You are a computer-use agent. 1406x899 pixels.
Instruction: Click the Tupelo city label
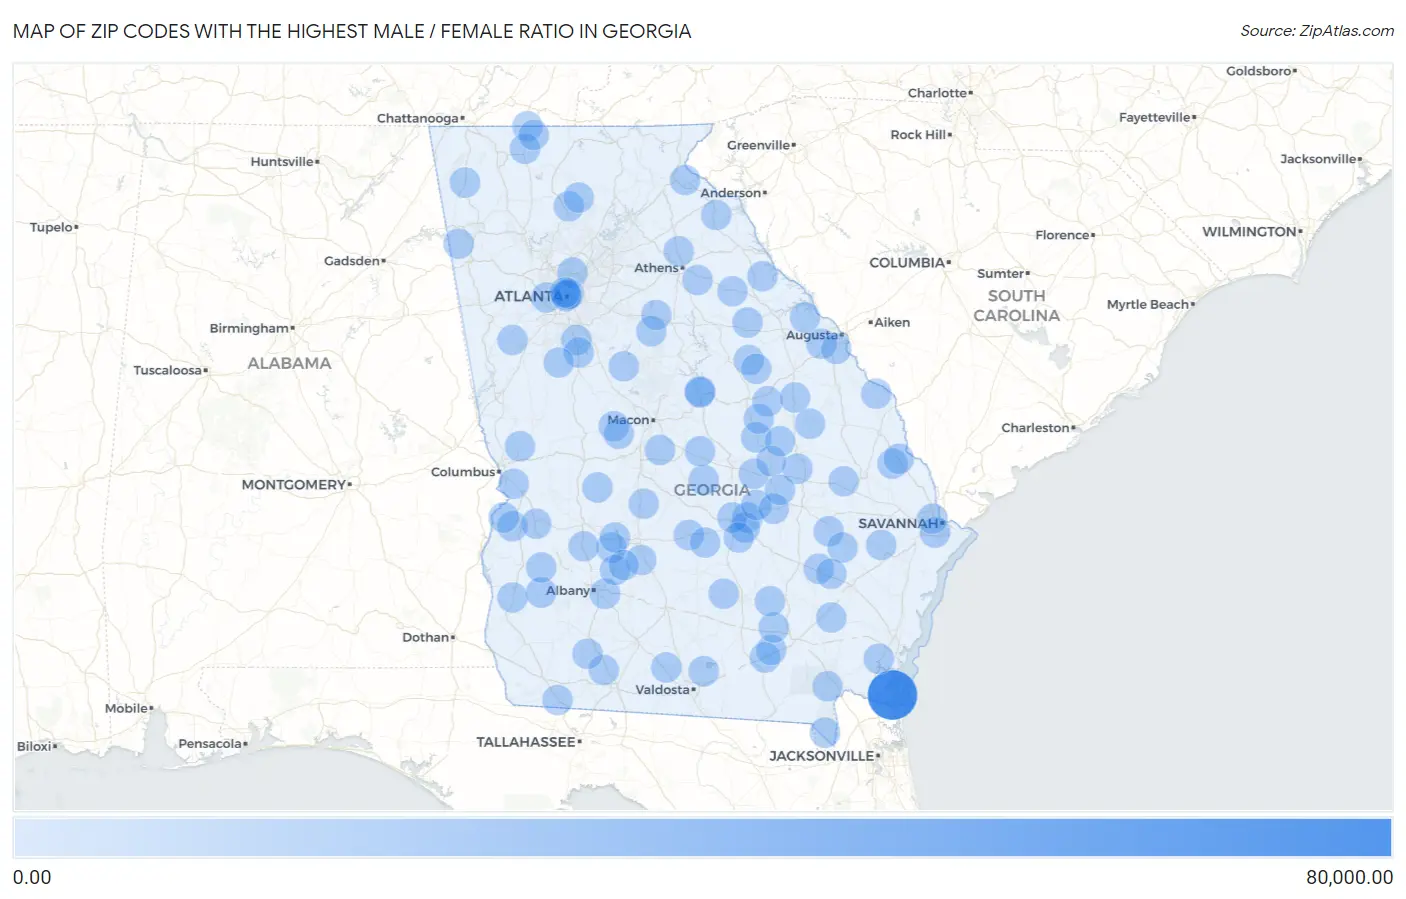tap(51, 228)
